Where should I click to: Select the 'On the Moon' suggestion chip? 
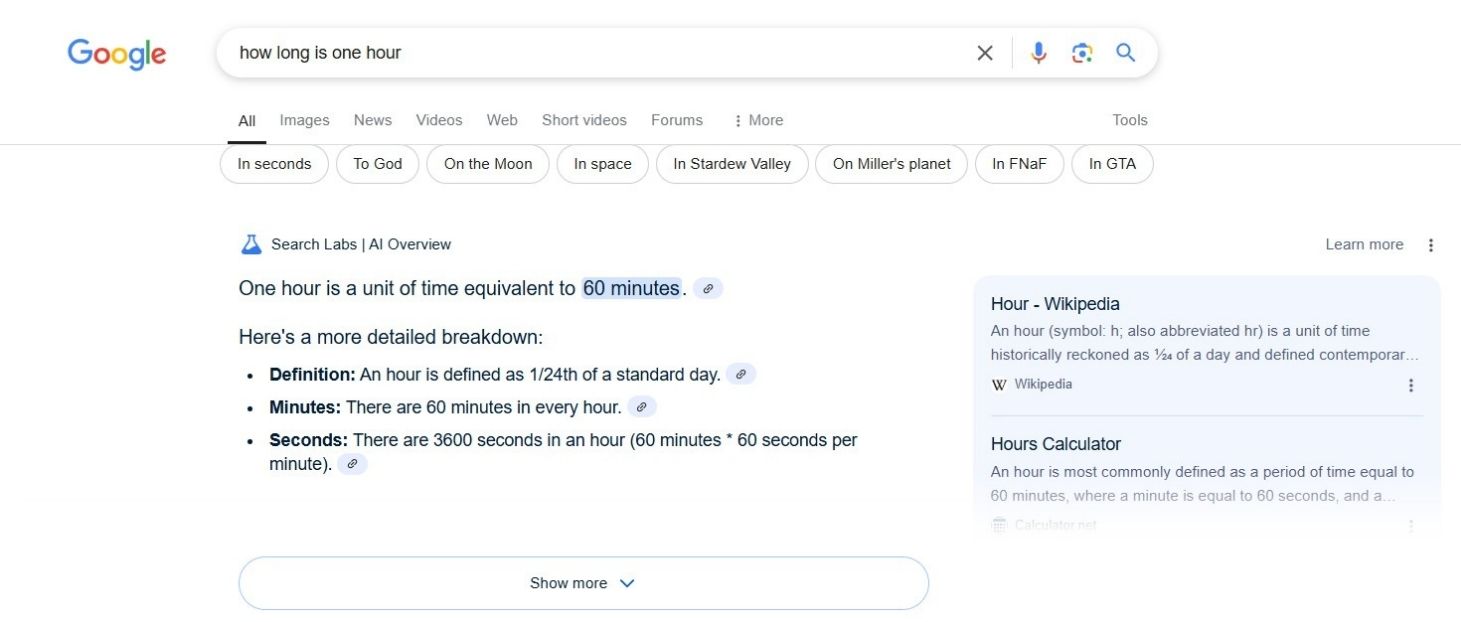point(488,164)
